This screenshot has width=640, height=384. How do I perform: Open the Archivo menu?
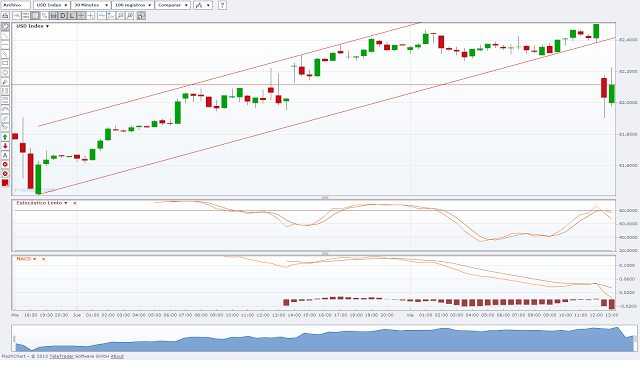coord(16,5)
